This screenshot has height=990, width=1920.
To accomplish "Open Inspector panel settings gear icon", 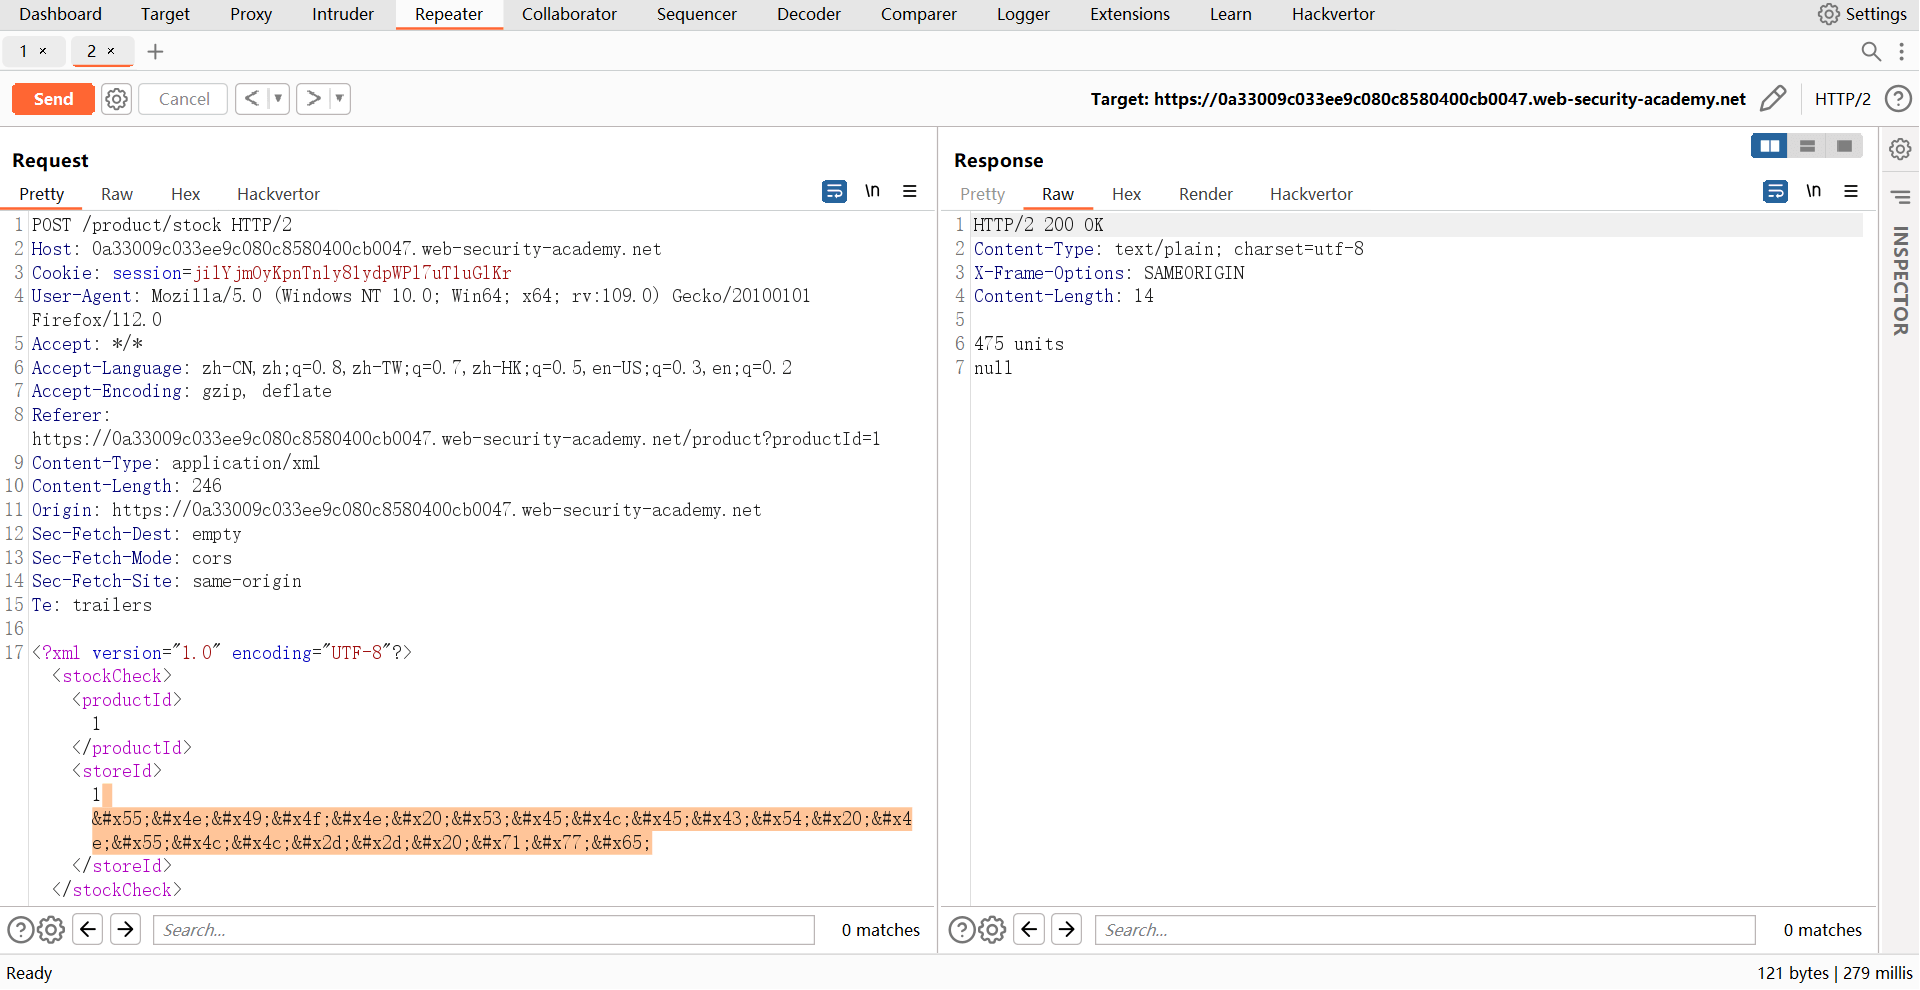I will pos(1900,149).
